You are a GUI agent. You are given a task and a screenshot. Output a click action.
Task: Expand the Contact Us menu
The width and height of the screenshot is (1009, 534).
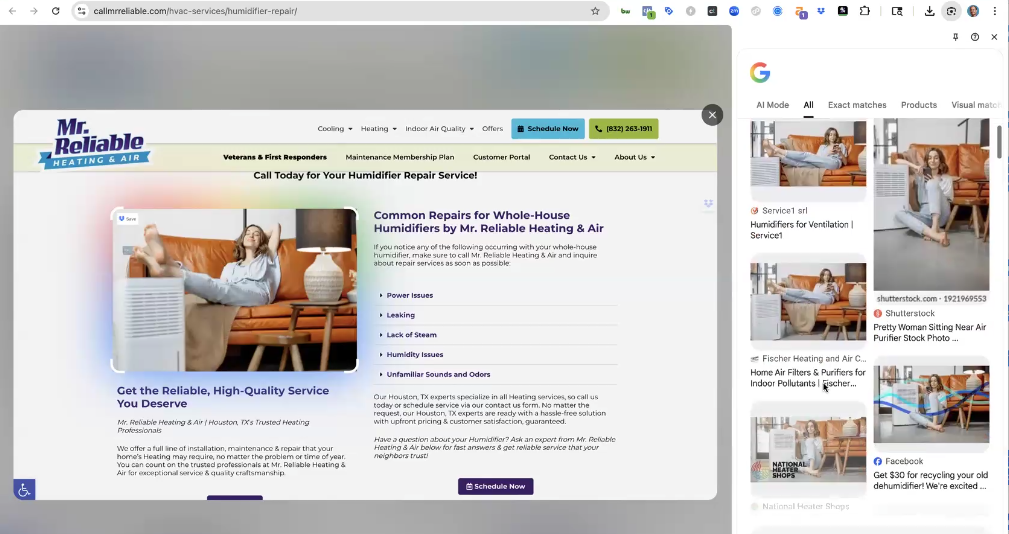click(x=571, y=157)
